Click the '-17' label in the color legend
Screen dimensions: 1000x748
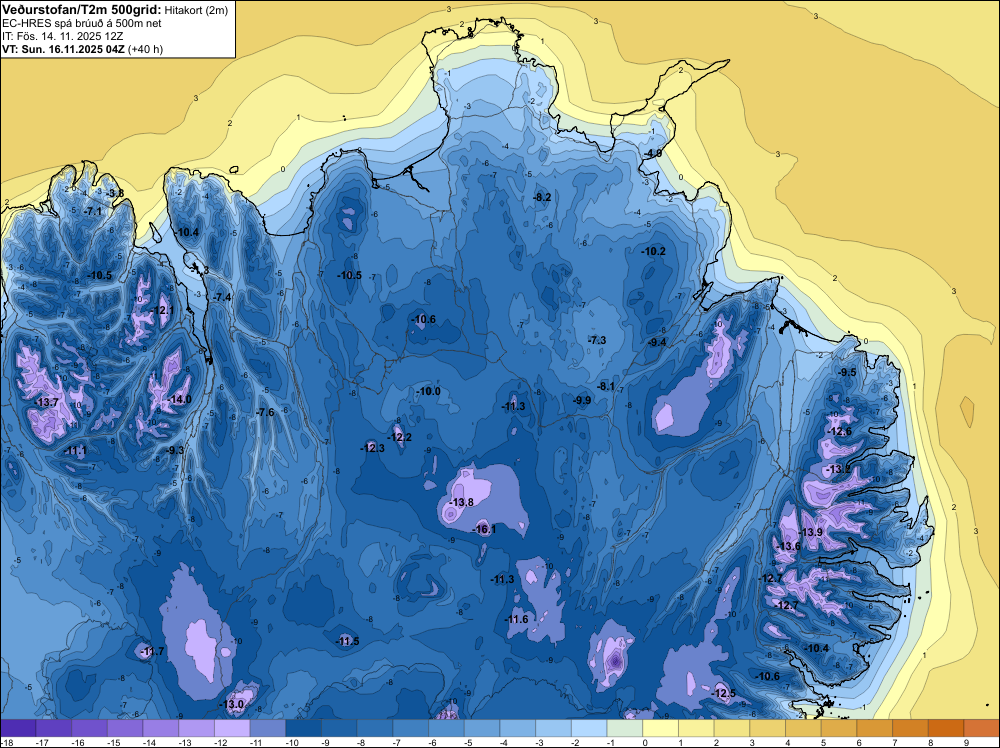[42, 742]
